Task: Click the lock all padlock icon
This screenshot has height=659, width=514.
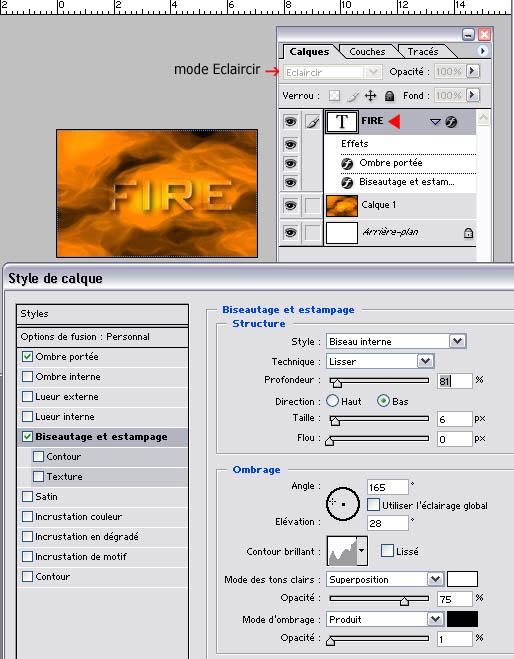Action: coord(389,96)
